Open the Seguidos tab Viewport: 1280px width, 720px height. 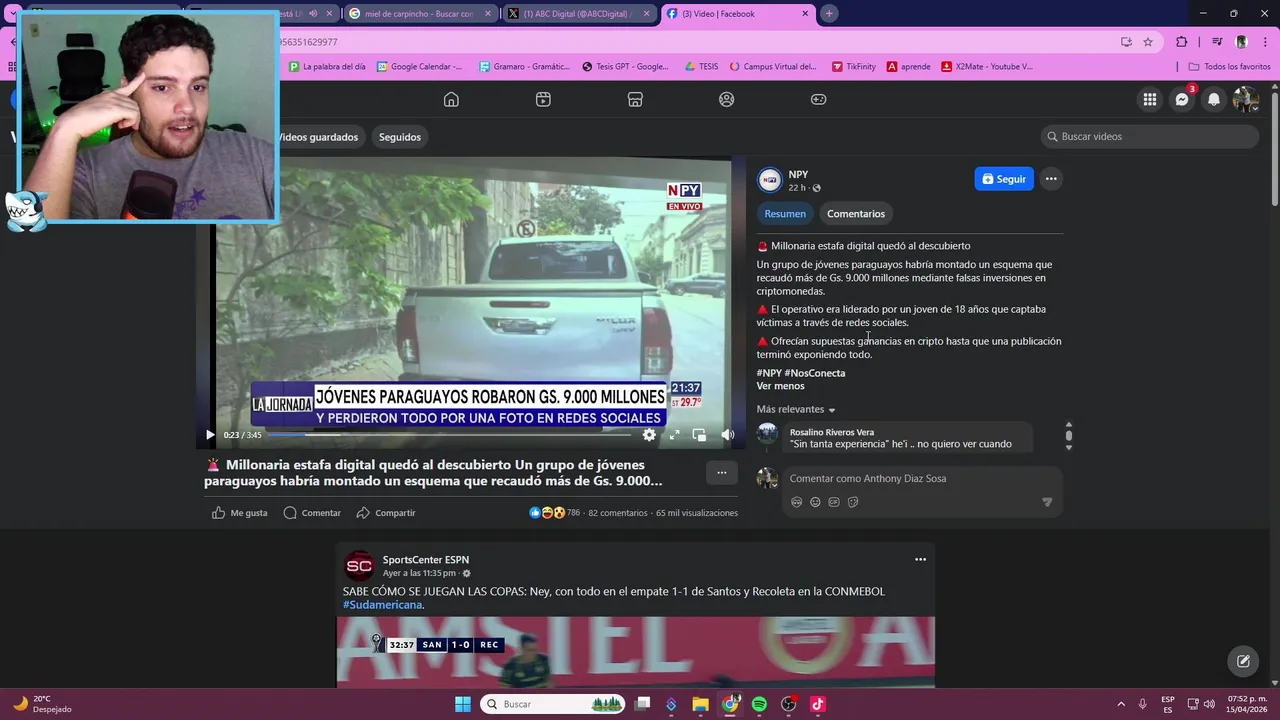click(400, 137)
